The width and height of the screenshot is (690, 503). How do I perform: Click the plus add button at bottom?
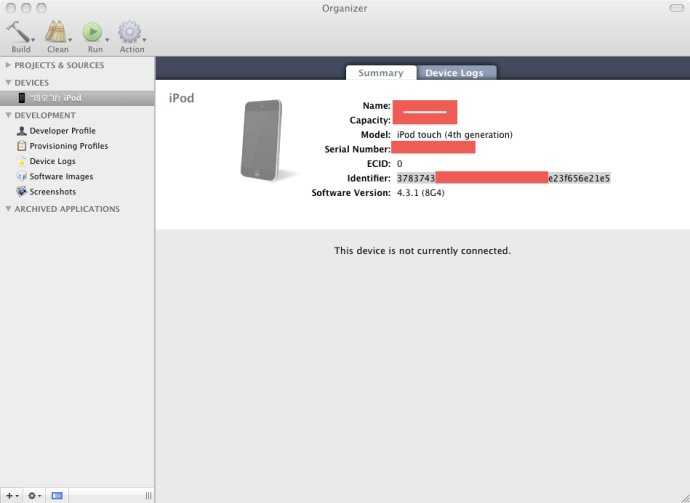click(11, 496)
